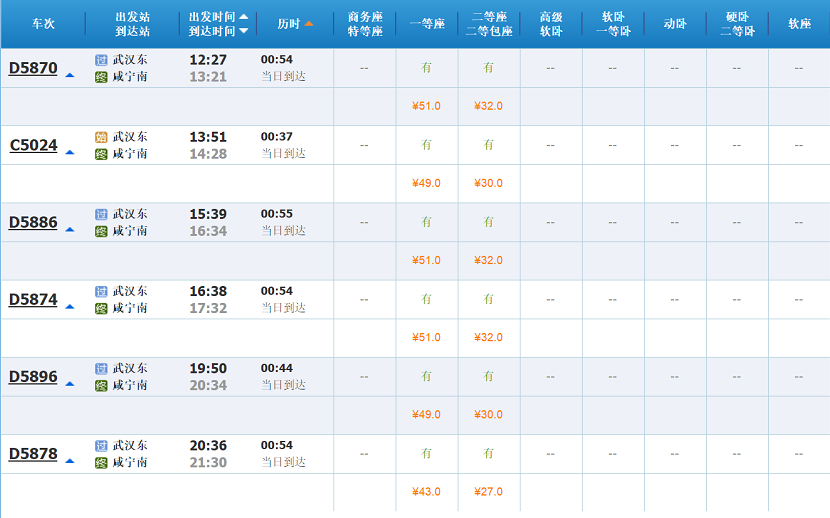Click the 车次 column header

pos(43,24)
